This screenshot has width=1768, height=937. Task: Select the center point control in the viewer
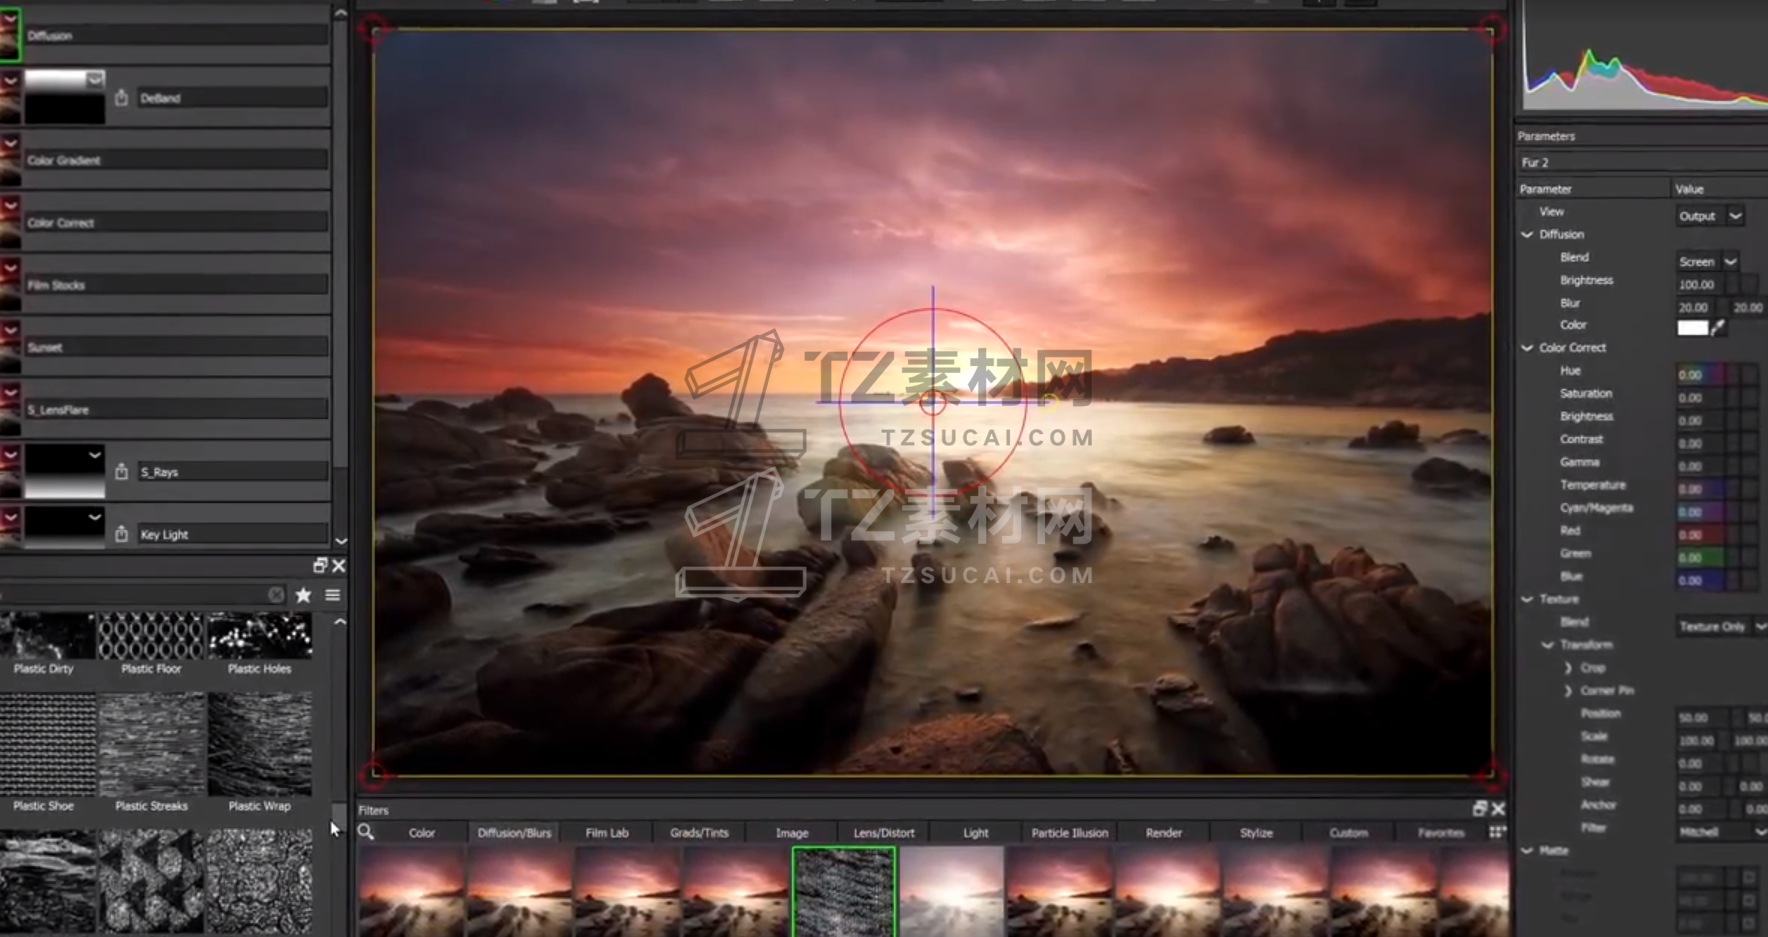932,402
